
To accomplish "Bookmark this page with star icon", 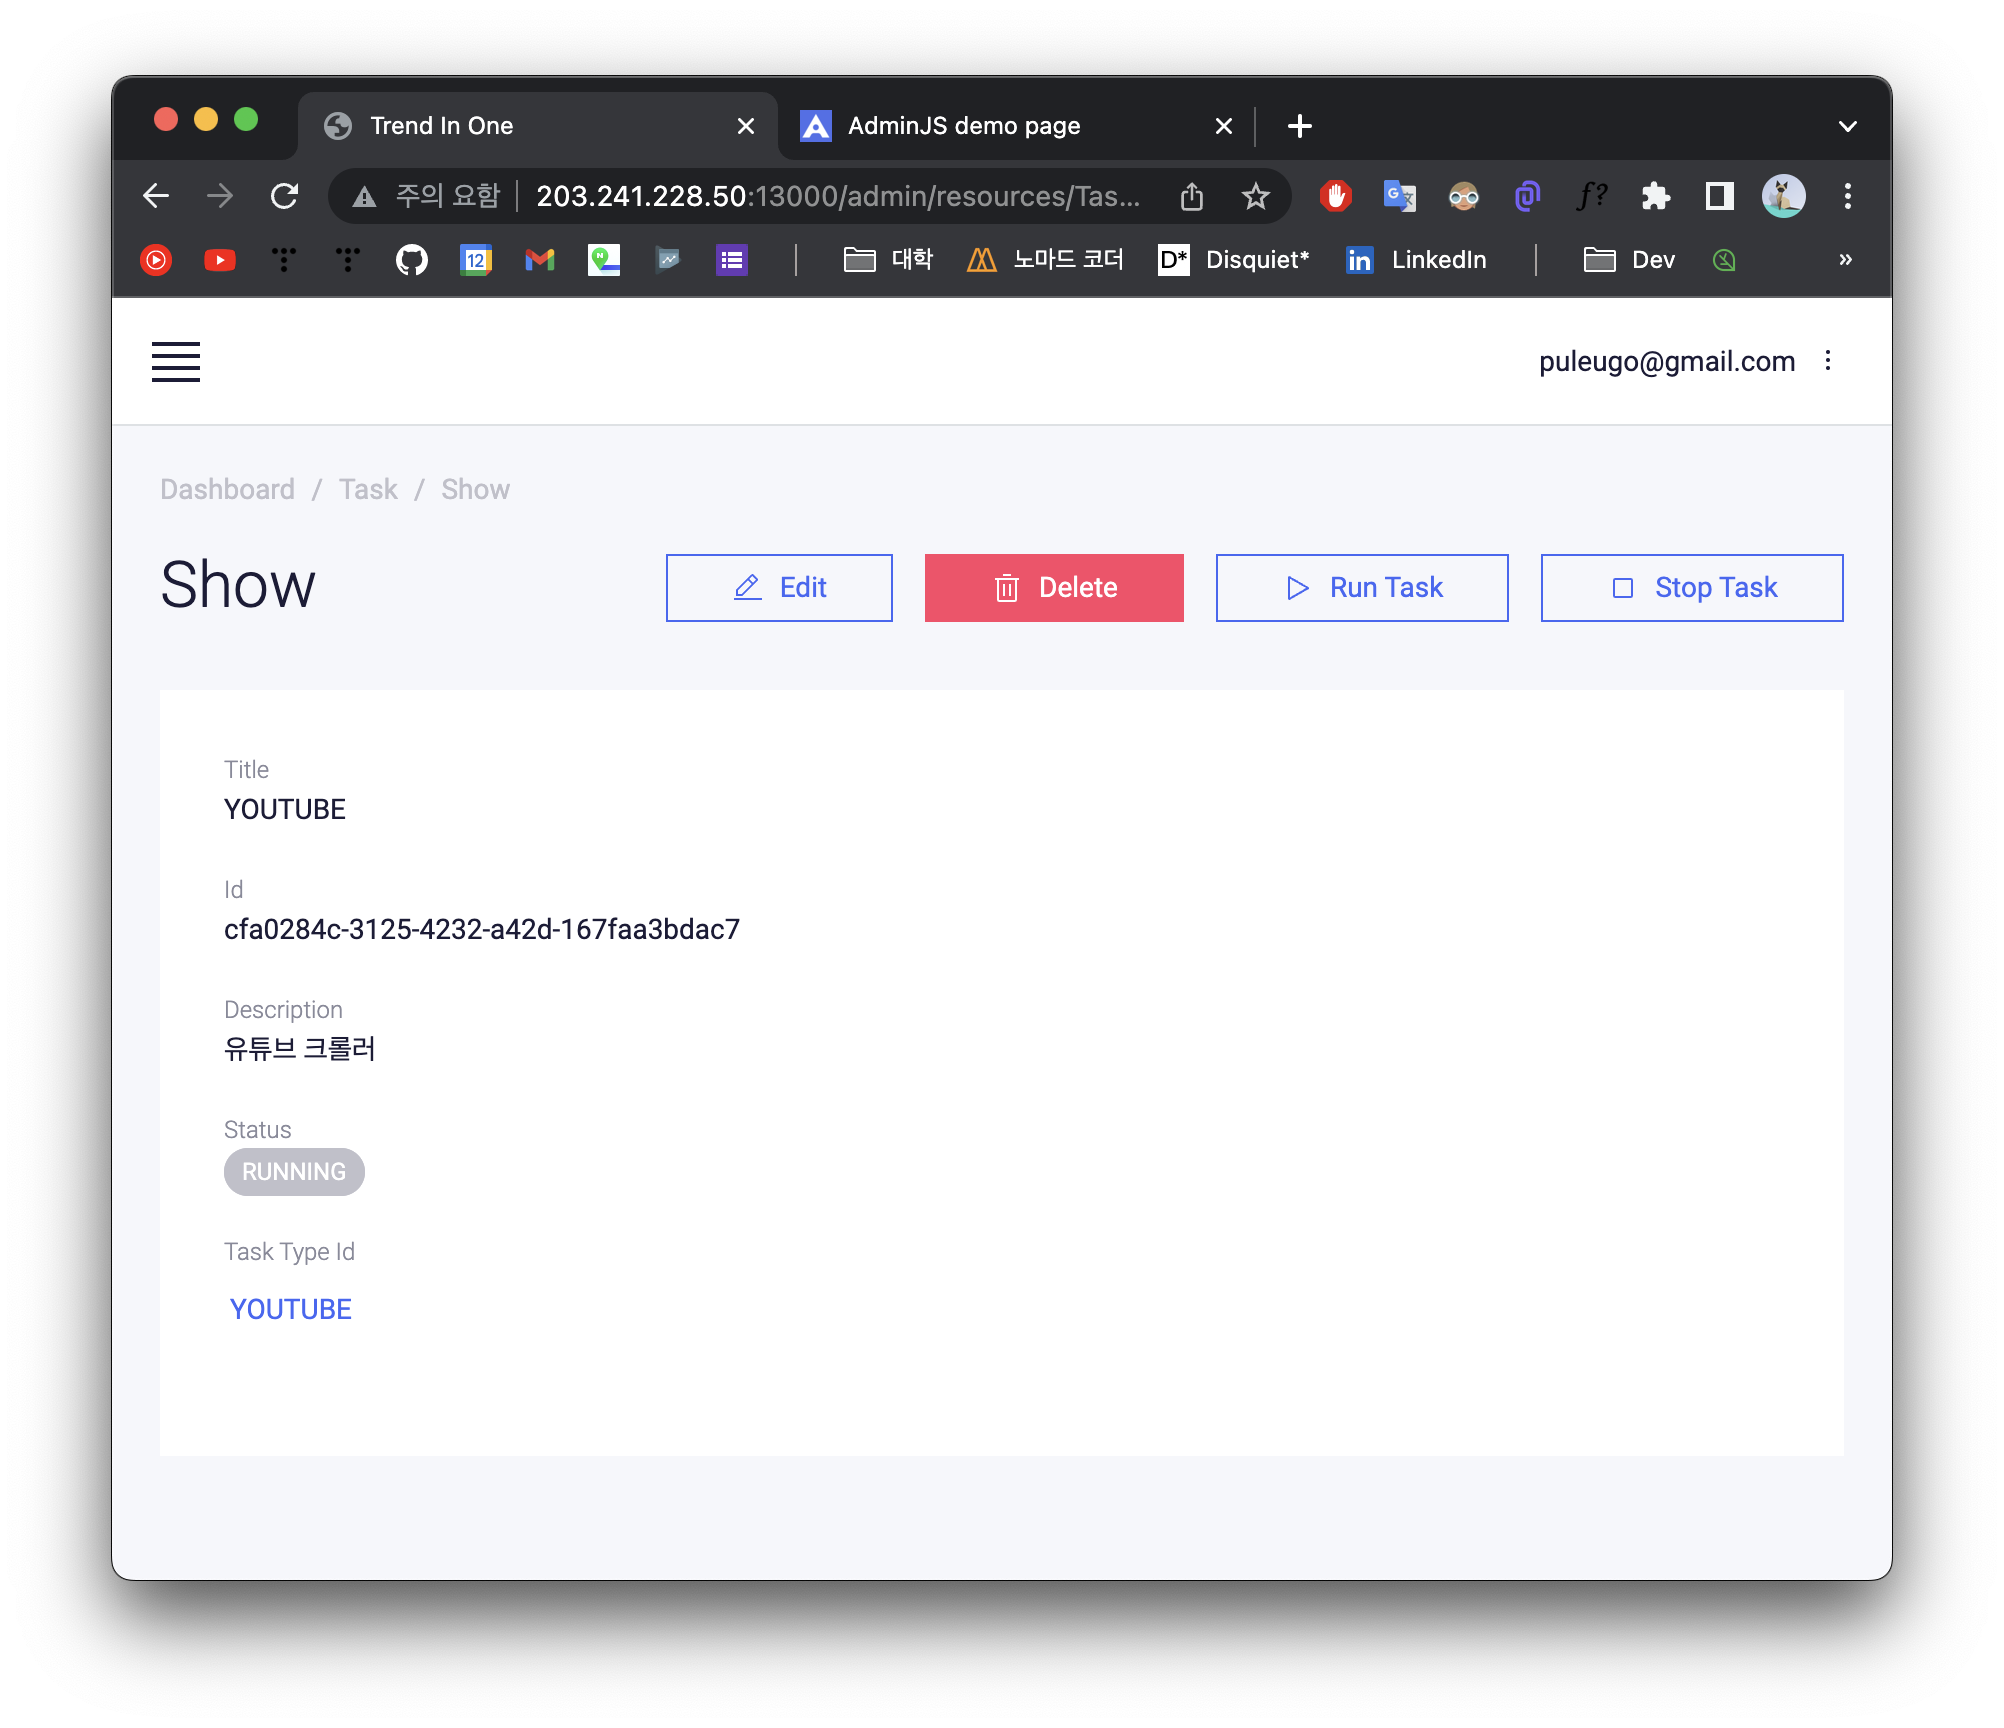I will tap(1255, 196).
